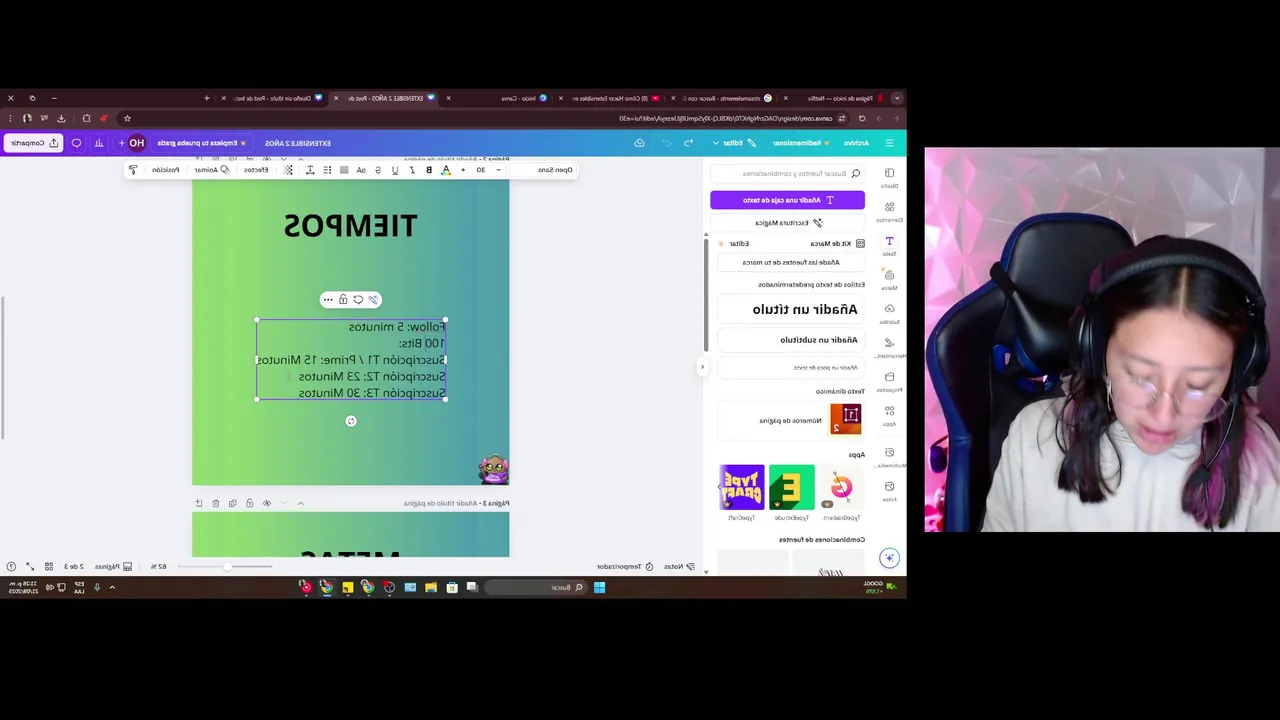This screenshot has width=1280, height=720.
Task: Open the Marca panel in sidebar
Action: pyautogui.click(x=889, y=279)
